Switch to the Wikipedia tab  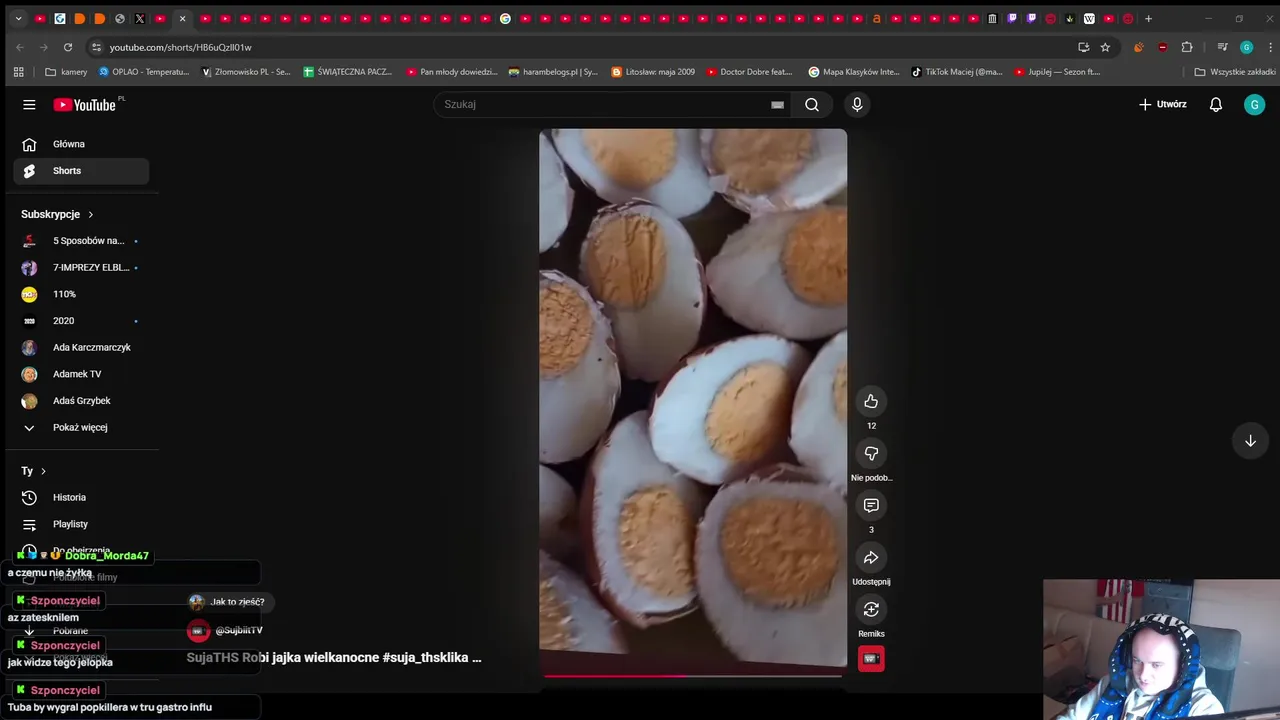[x=1089, y=18]
